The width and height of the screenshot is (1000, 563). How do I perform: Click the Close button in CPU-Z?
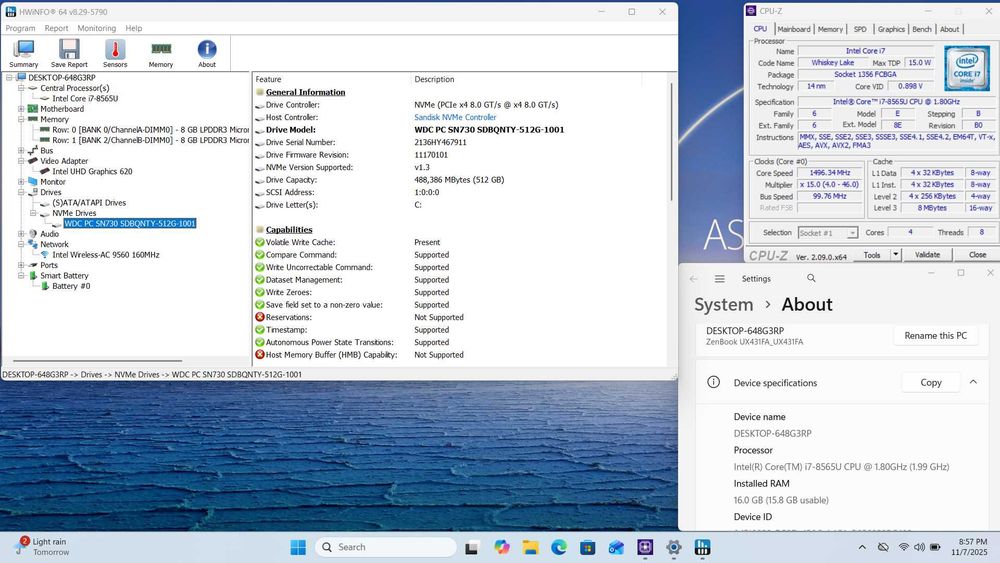click(x=977, y=254)
